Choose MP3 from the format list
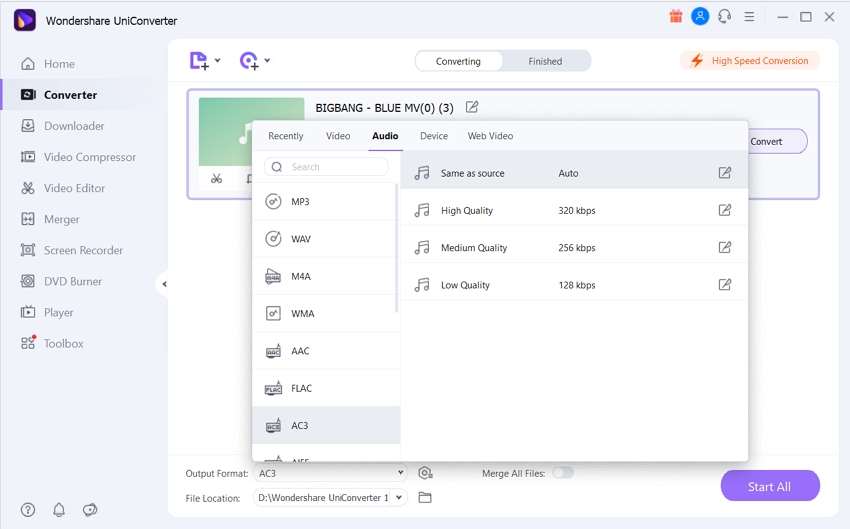Screen dimensions: 850x529 click(325, 202)
